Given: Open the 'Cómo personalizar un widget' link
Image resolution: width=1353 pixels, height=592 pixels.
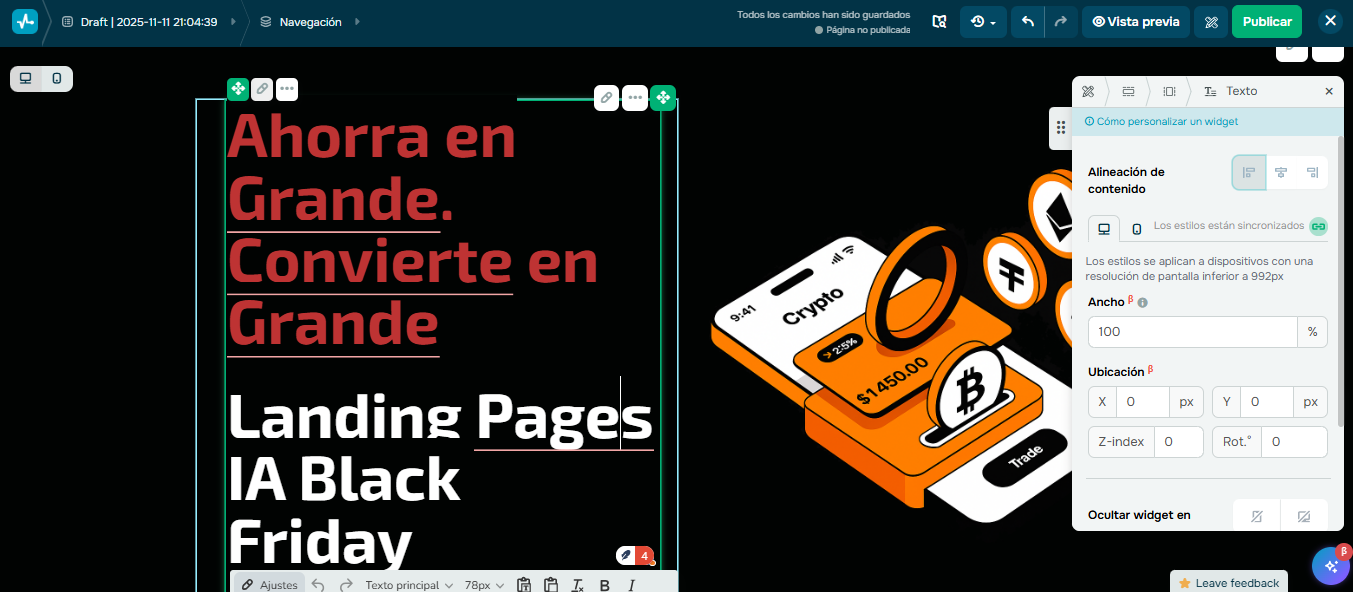Looking at the screenshot, I should coord(1164,121).
